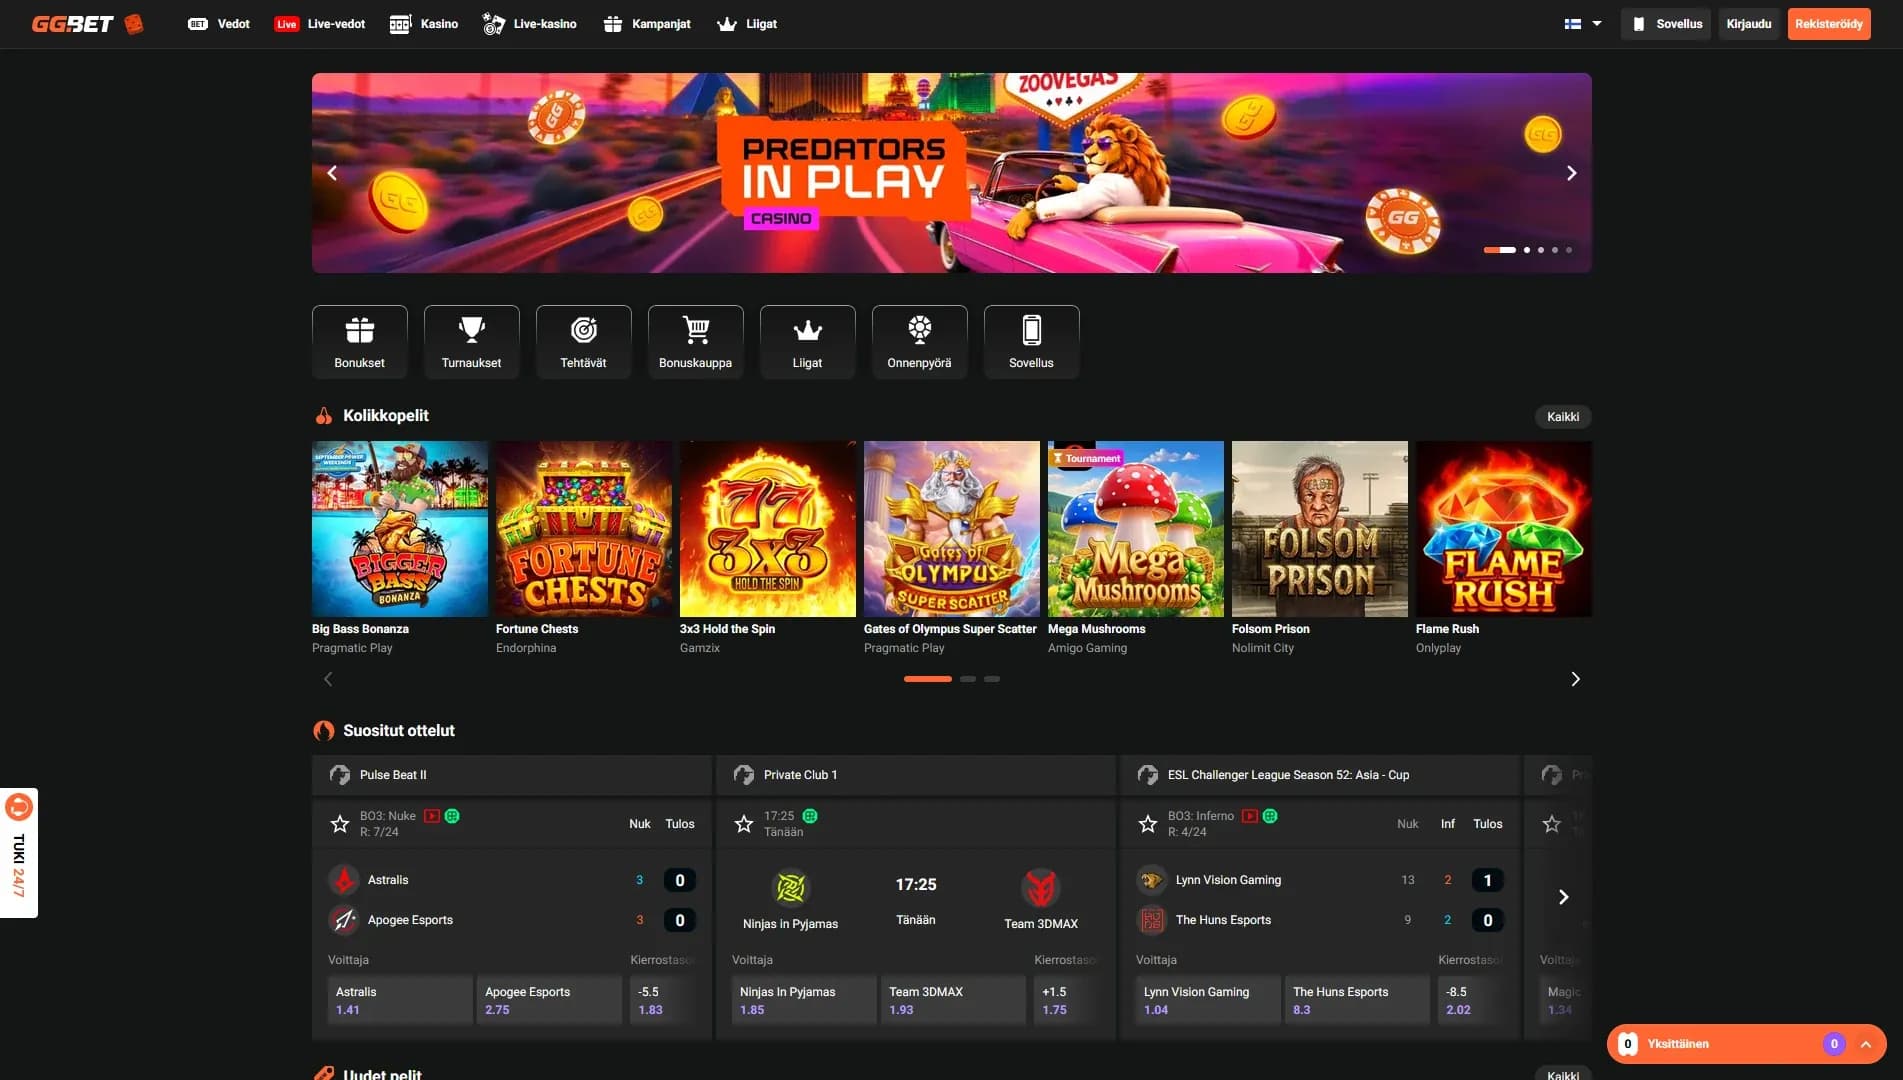Click the Ninjas in Pyjamas team logo
Screen dimensions: 1903x1080
point(791,887)
